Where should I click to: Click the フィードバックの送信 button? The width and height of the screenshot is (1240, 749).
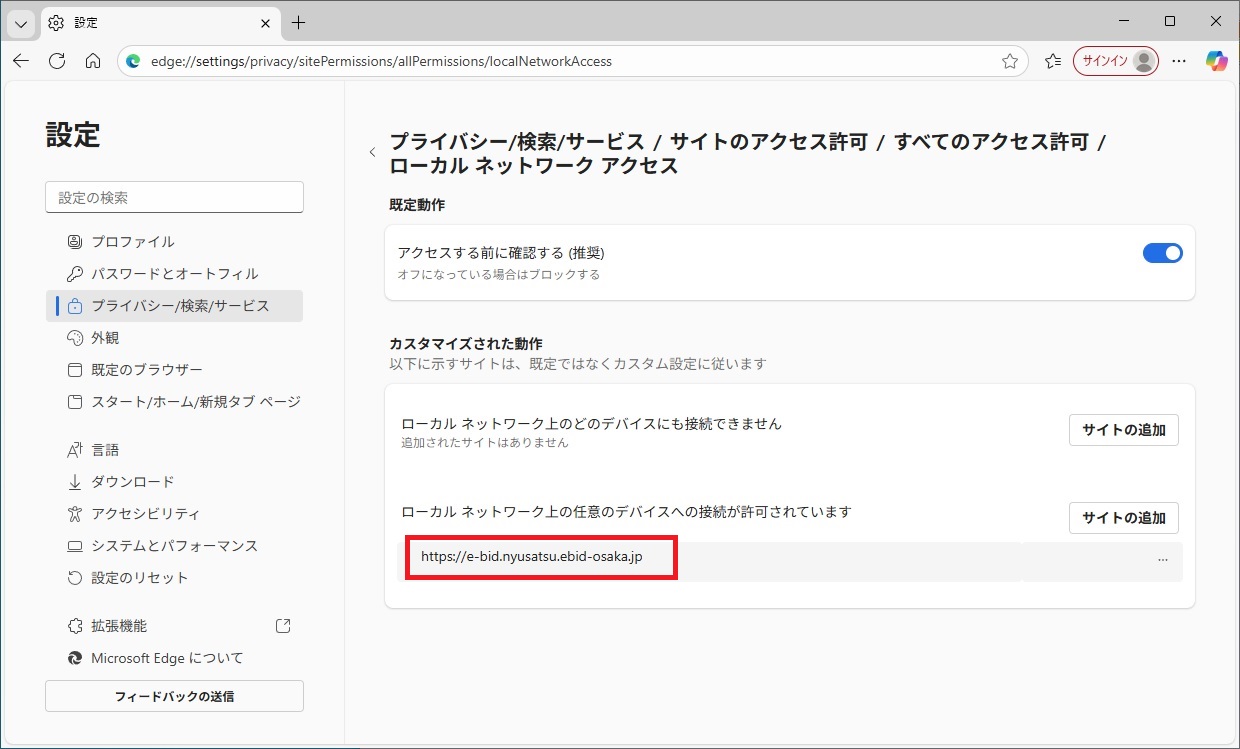pyautogui.click(x=174, y=696)
